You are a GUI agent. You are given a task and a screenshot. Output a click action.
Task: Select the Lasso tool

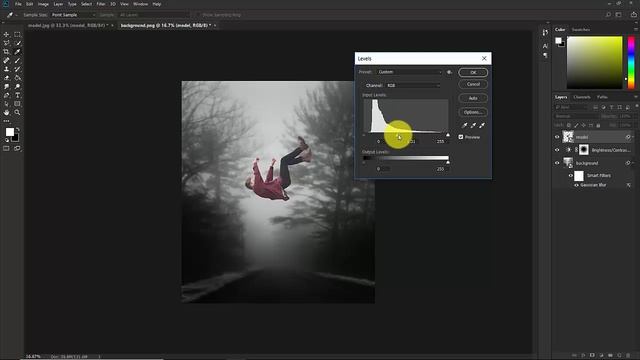(6, 43)
